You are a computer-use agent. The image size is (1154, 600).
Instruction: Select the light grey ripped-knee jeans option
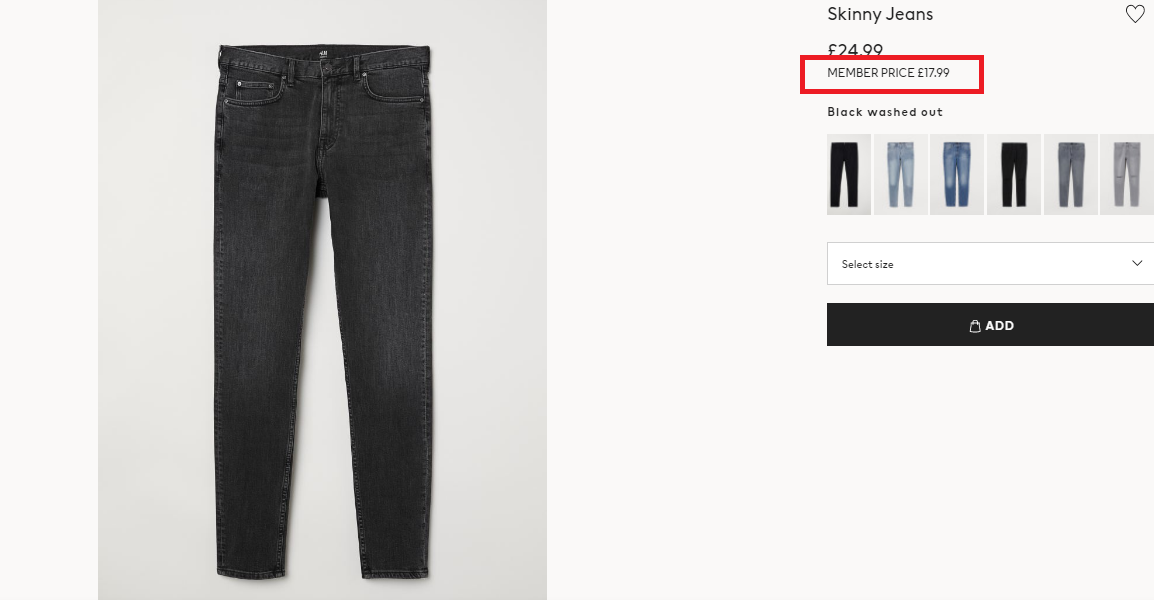1127,174
